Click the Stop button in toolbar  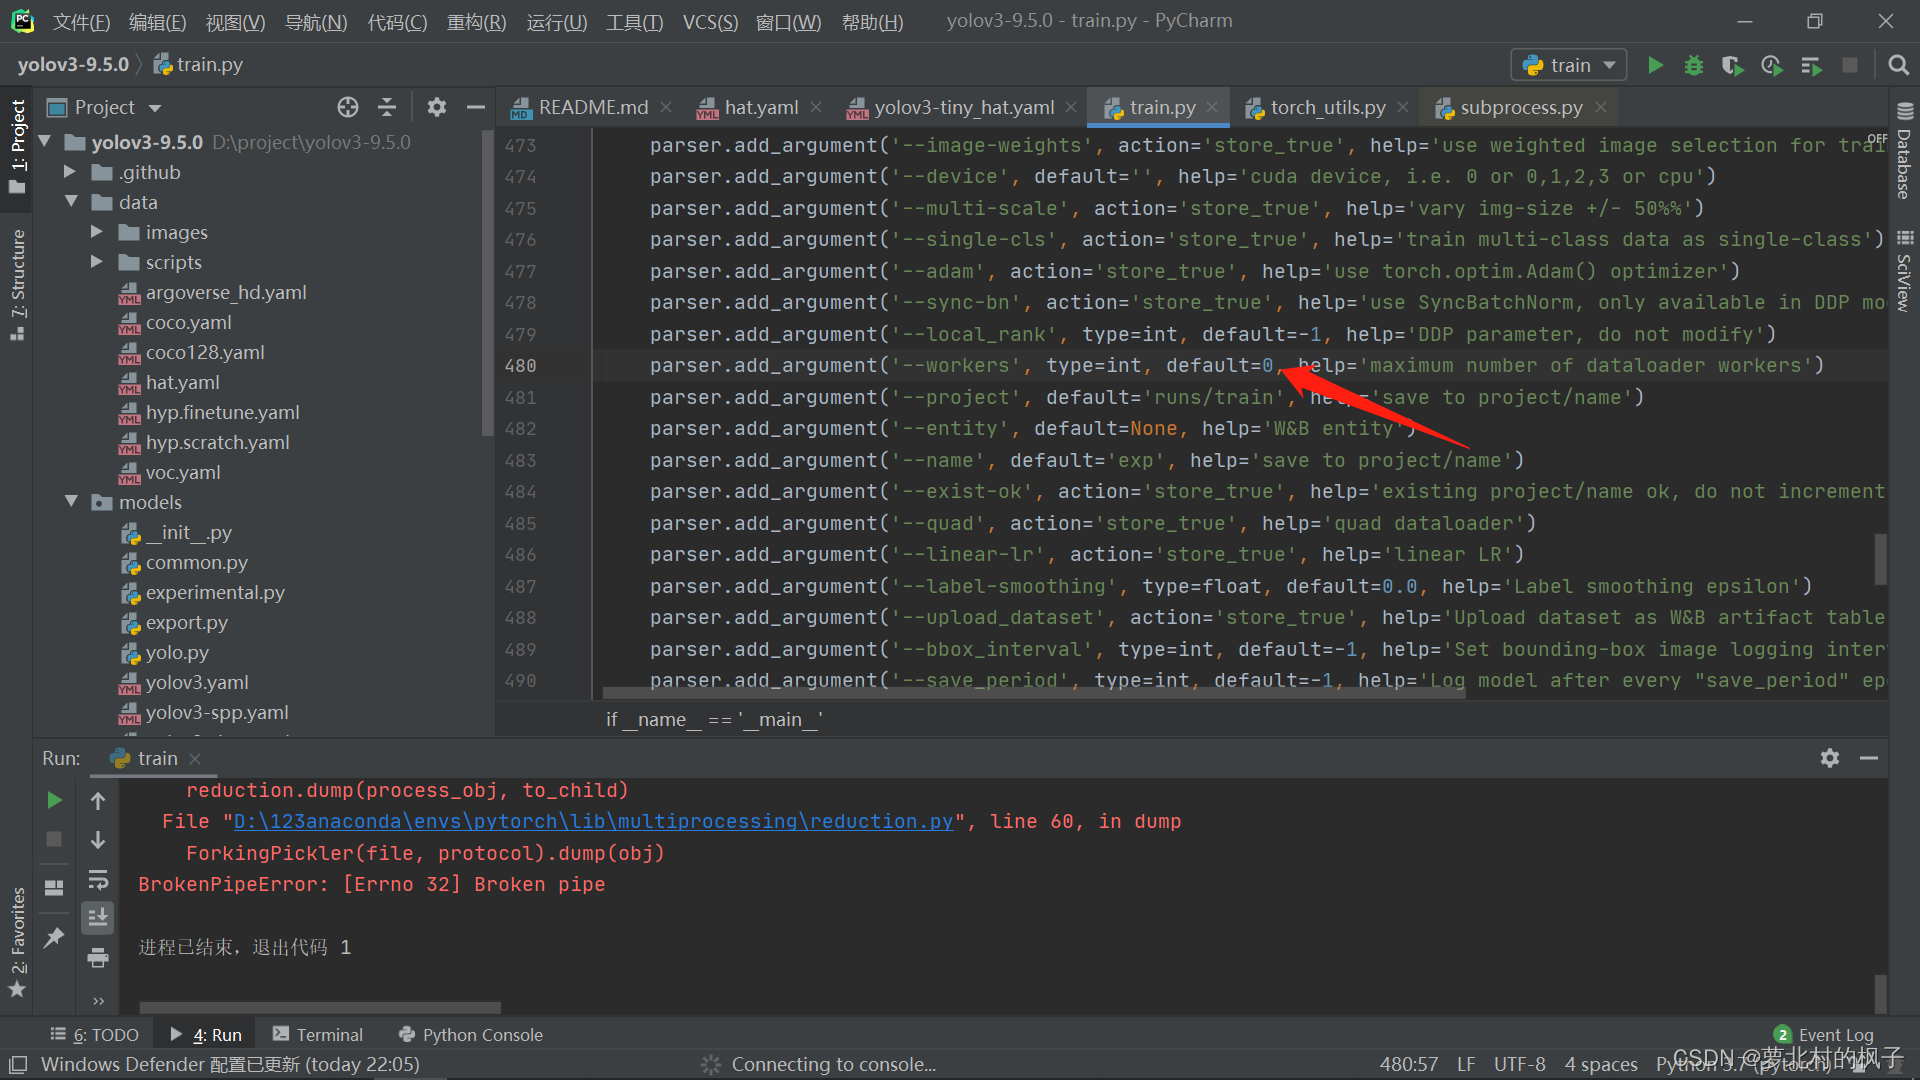click(1846, 63)
